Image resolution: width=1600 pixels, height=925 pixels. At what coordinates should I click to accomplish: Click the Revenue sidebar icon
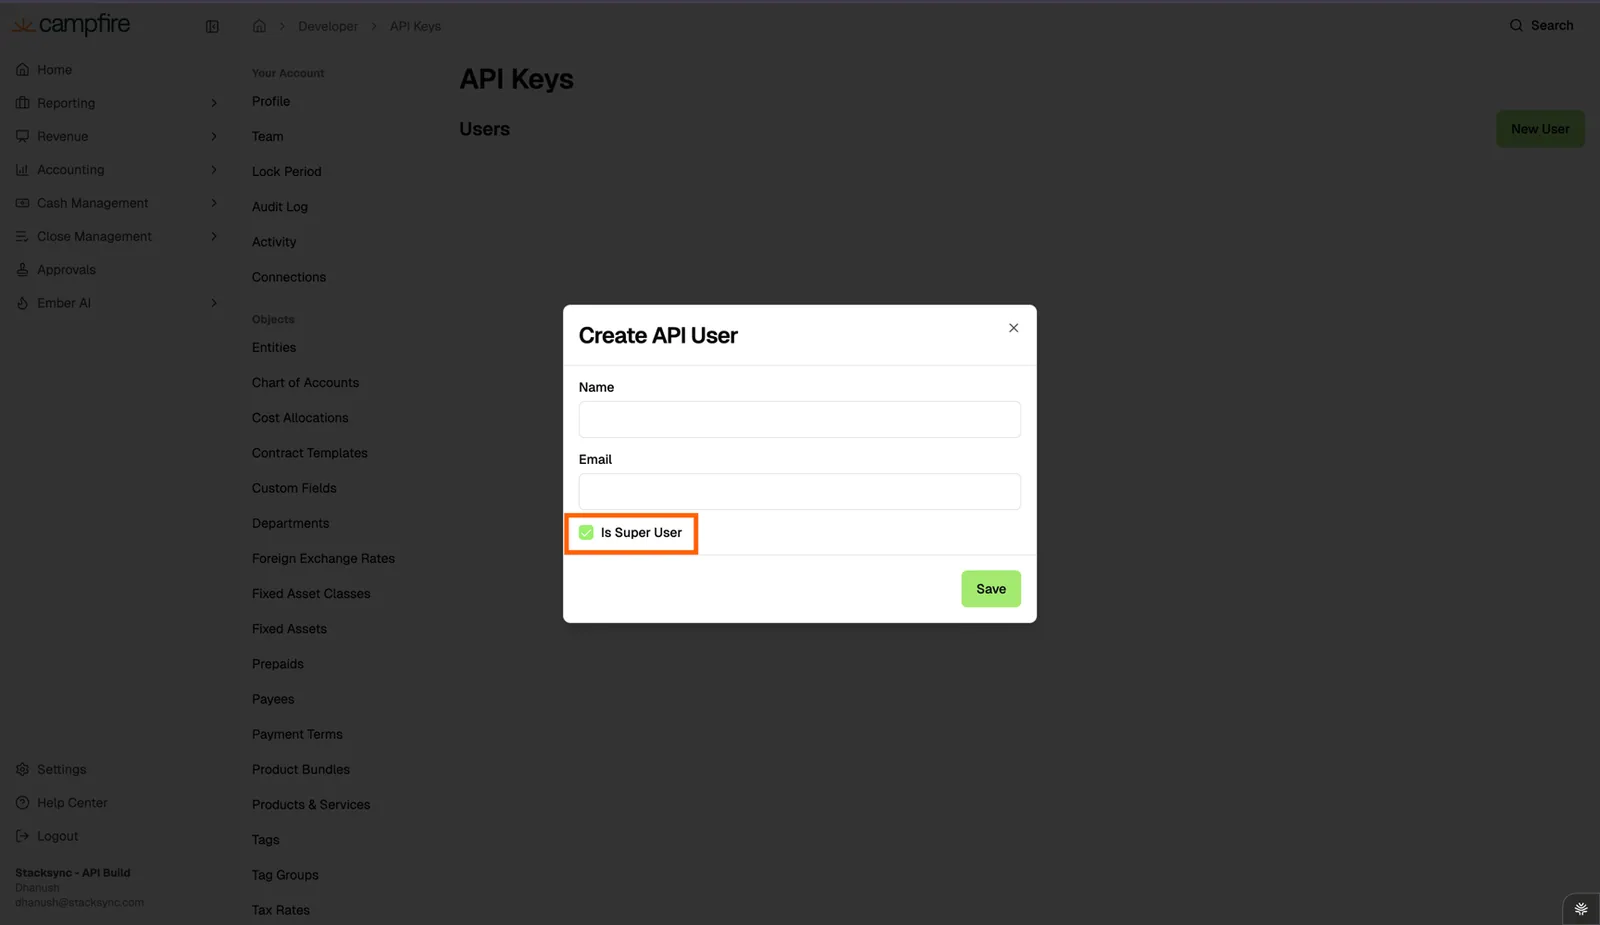pyautogui.click(x=22, y=136)
